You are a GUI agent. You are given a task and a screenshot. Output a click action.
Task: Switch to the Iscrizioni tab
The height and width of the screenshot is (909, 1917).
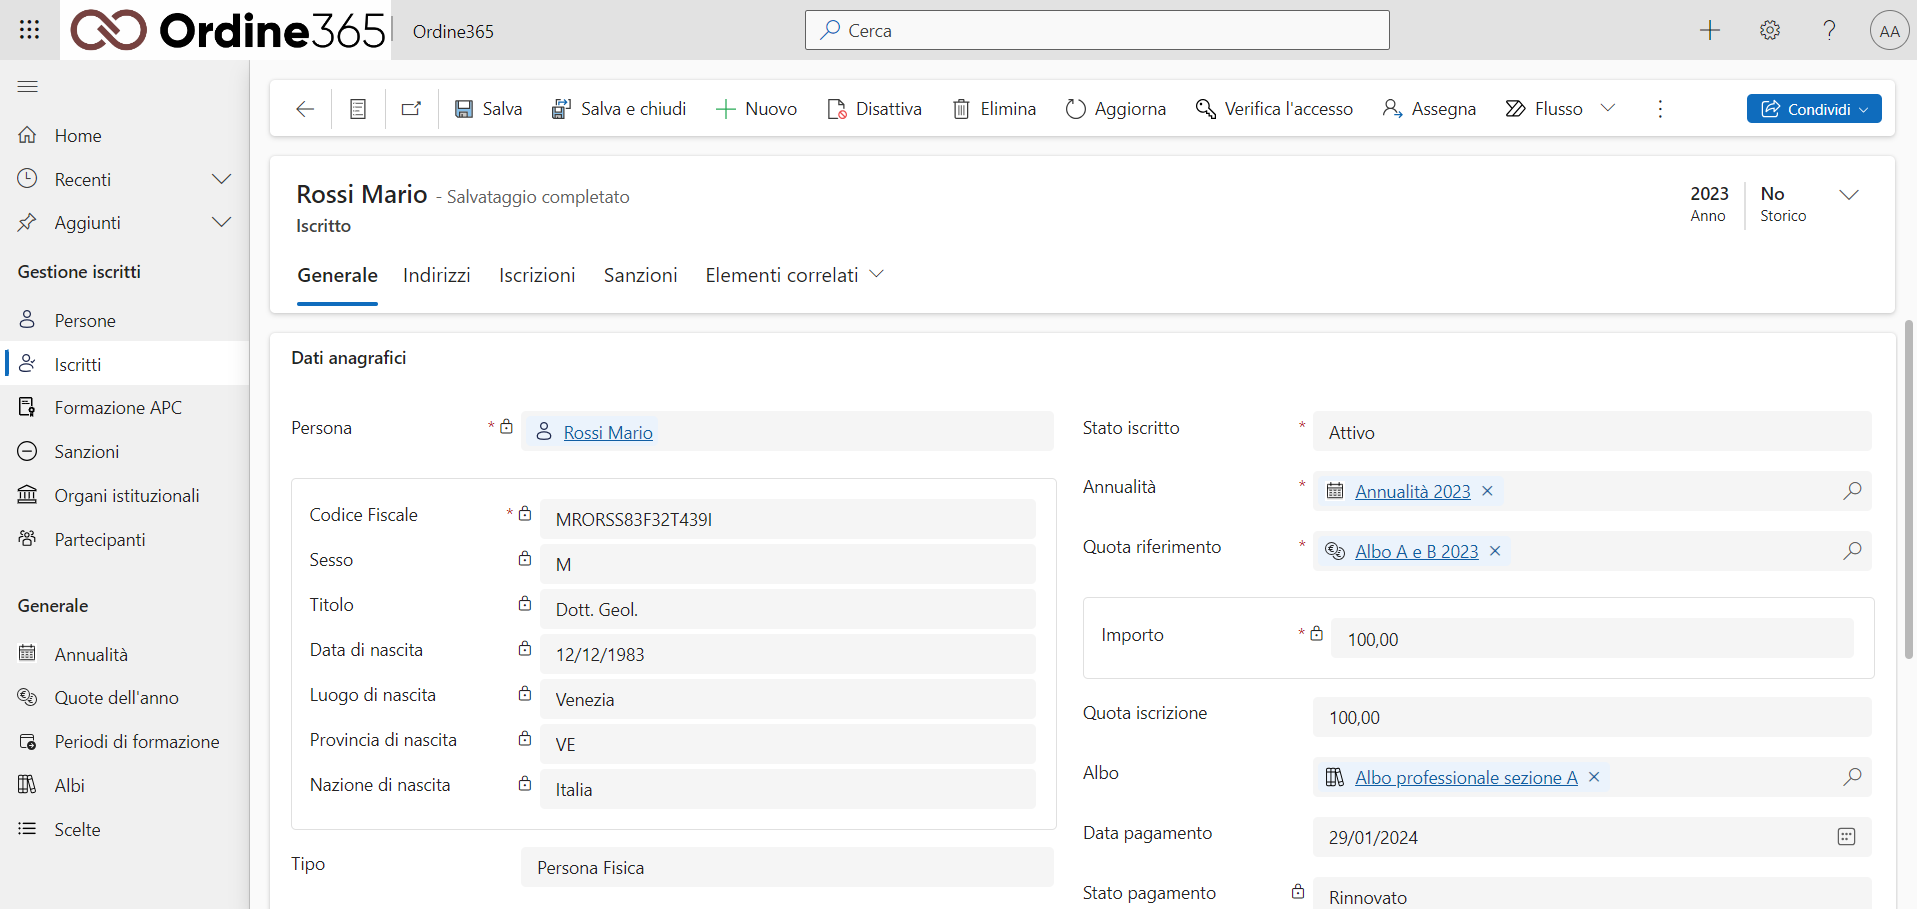537,275
